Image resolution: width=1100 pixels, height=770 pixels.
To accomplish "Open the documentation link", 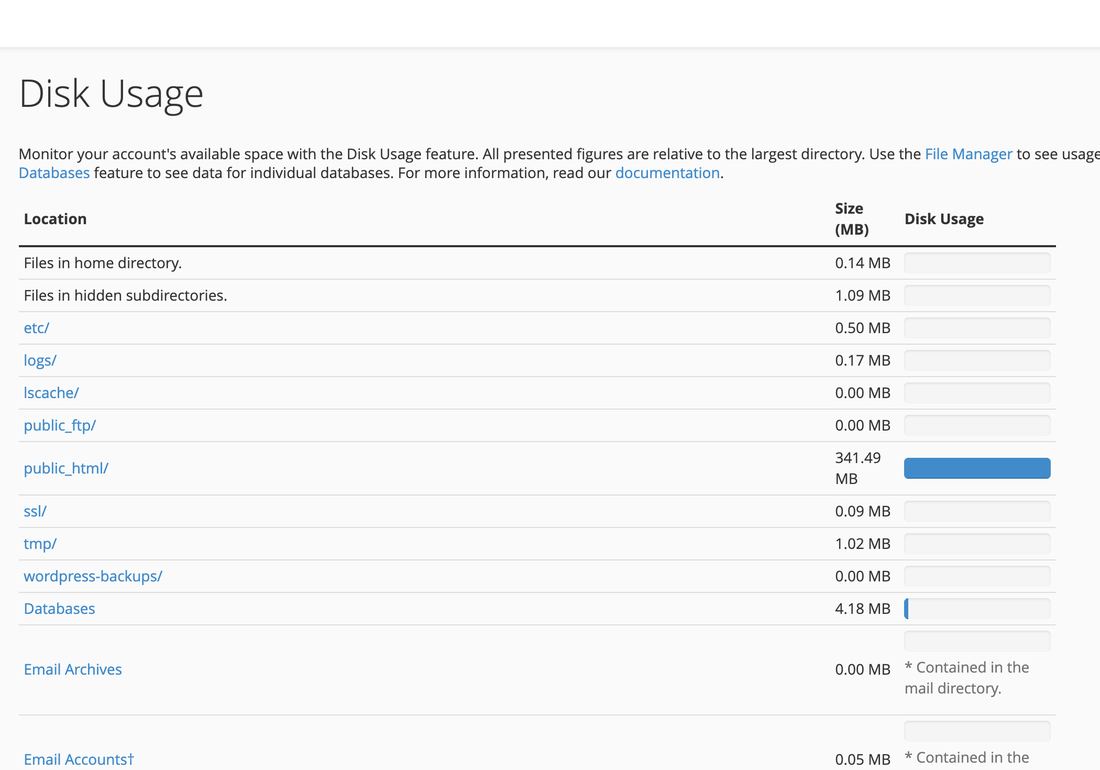I will pos(667,173).
